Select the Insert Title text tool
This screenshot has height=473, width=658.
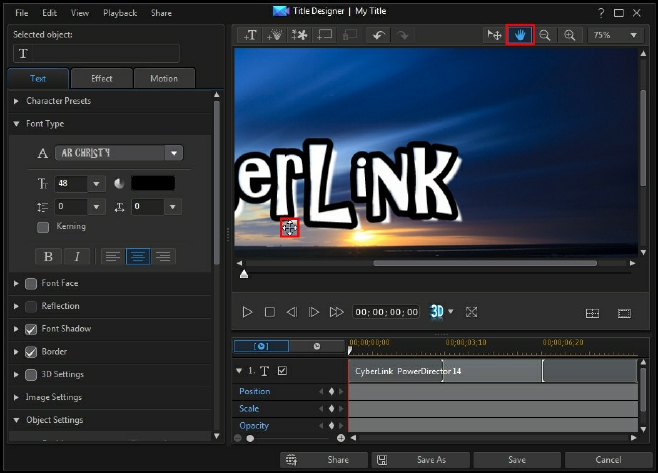(x=250, y=35)
